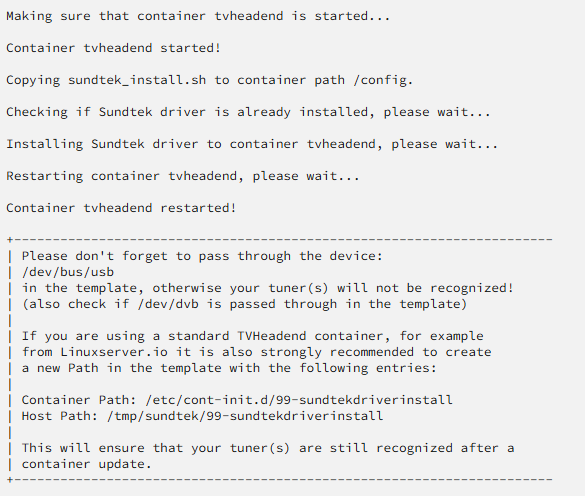Screen dimensions: 585x496
Task: Click the Host Path /tmp/sundtek entry
Action: coord(202,416)
